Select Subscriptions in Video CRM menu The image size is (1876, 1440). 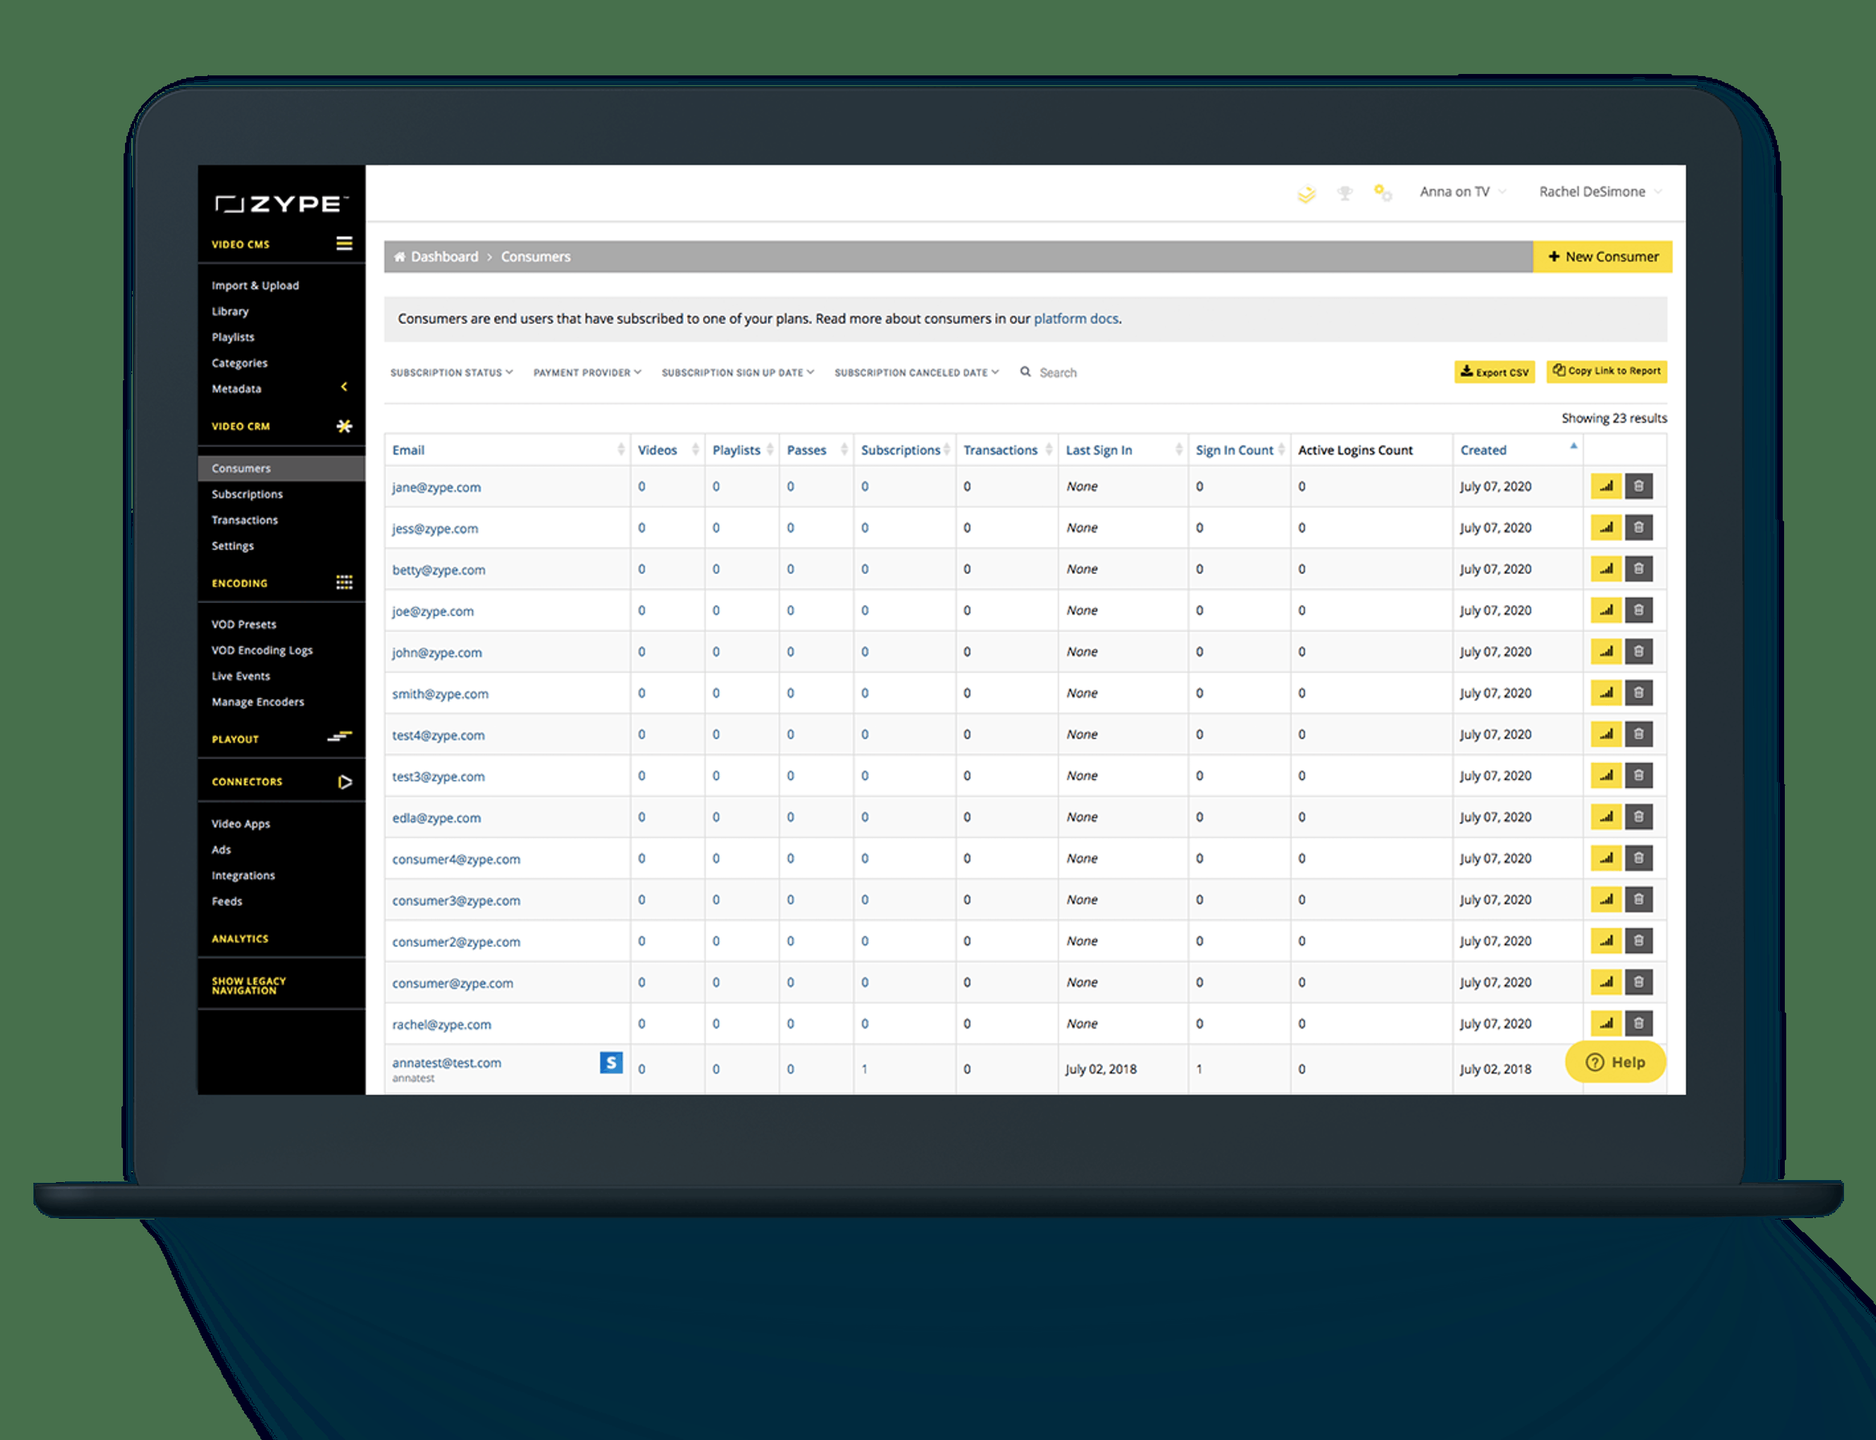pyautogui.click(x=247, y=495)
